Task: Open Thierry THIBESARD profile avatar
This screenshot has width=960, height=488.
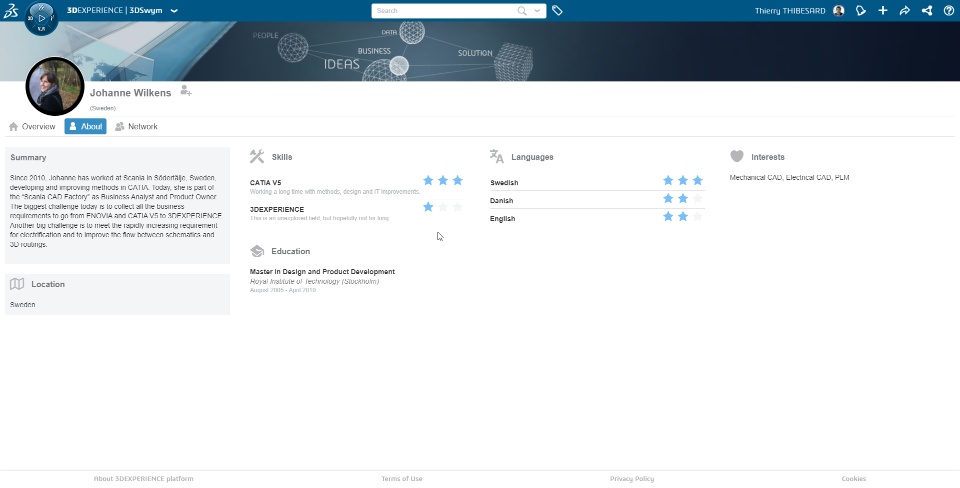Action: tap(839, 10)
